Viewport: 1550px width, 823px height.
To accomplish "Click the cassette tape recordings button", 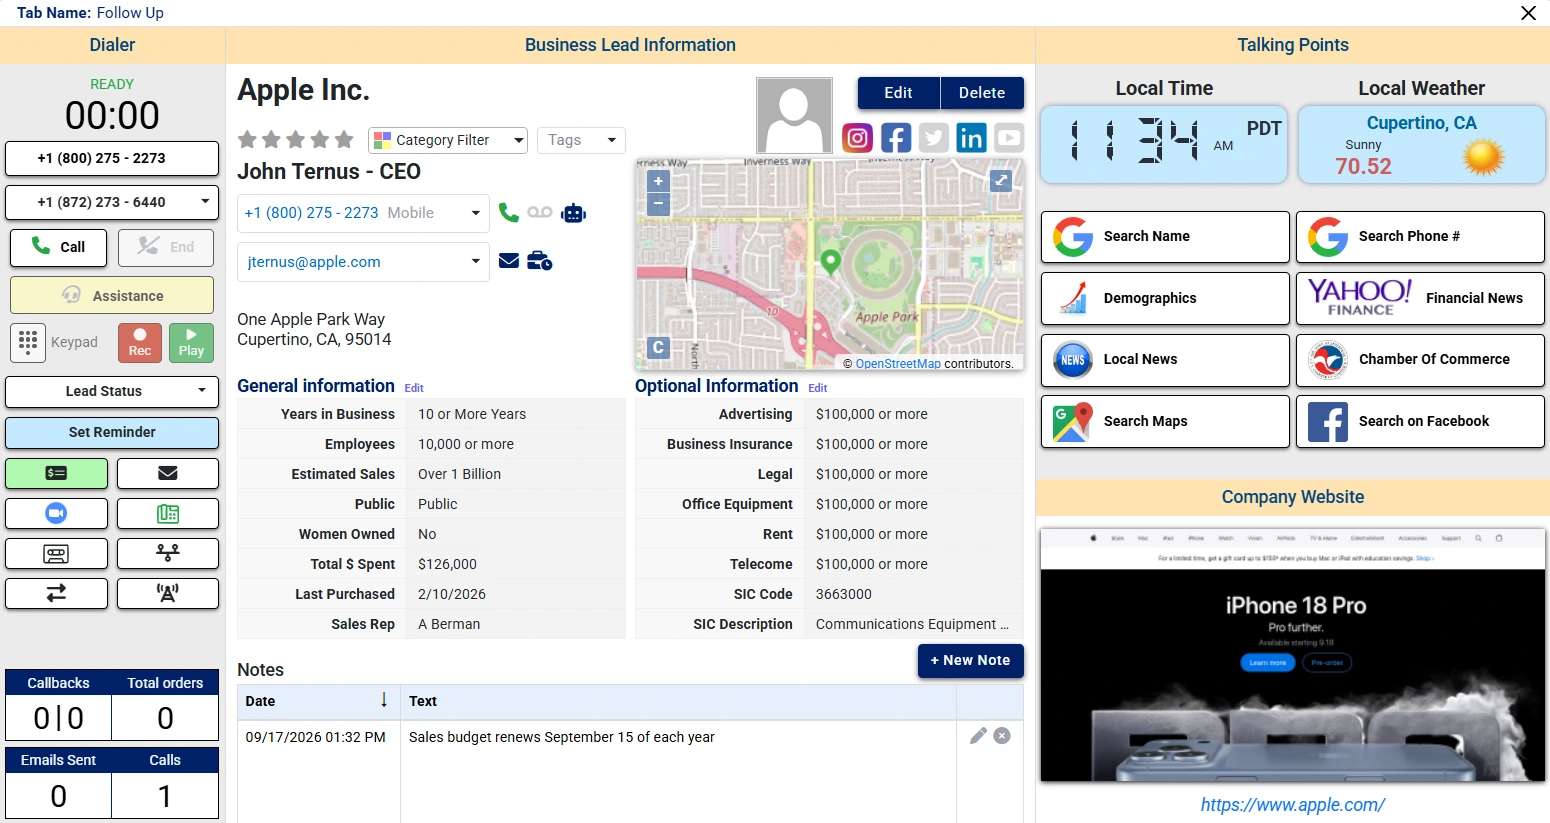I will coord(56,553).
